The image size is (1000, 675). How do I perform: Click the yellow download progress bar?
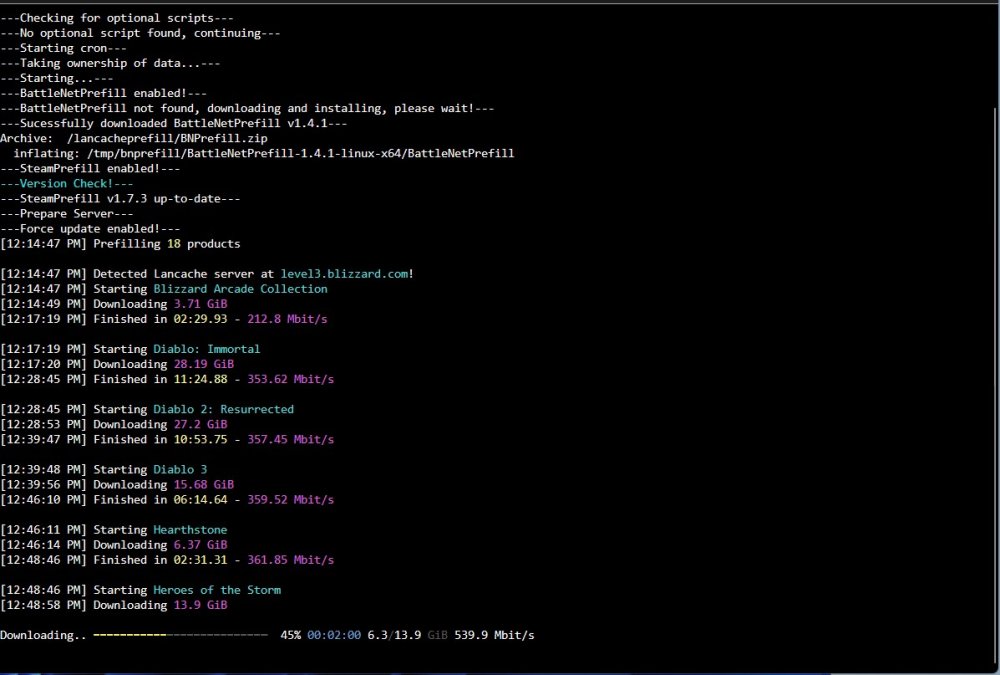point(180,635)
